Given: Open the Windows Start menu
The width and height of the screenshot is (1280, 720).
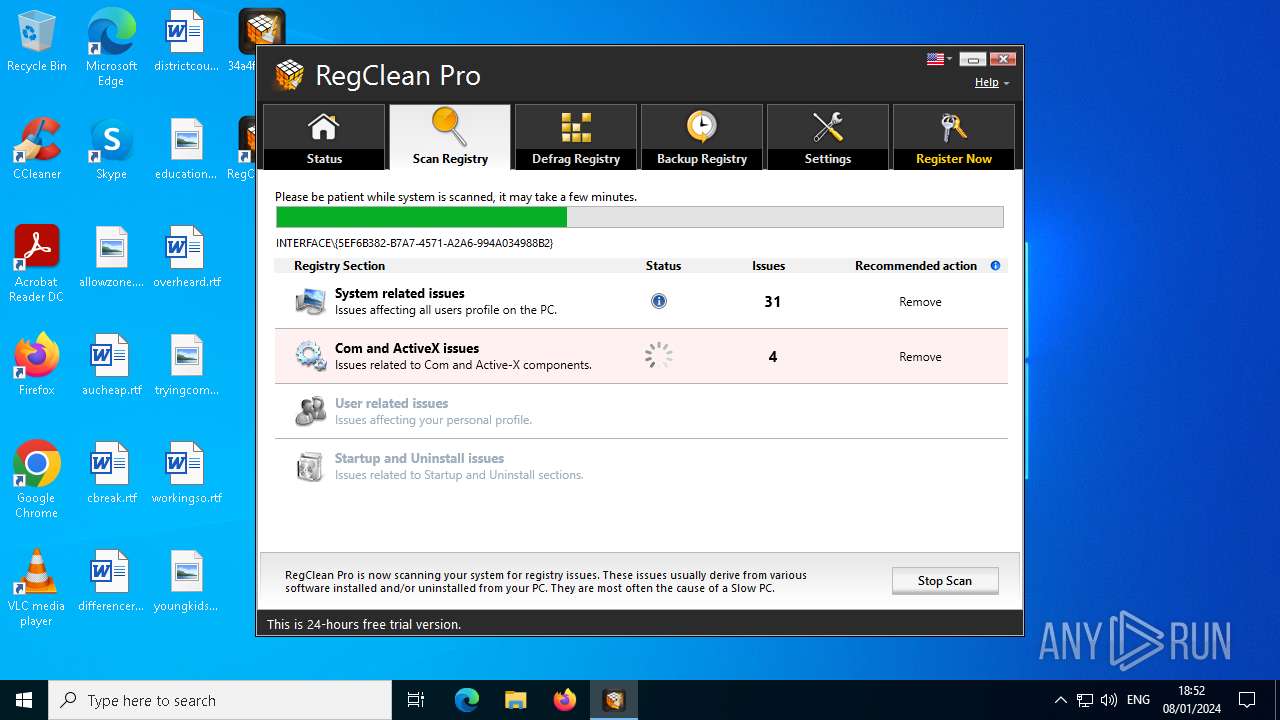Looking at the screenshot, I should coord(24,700).
